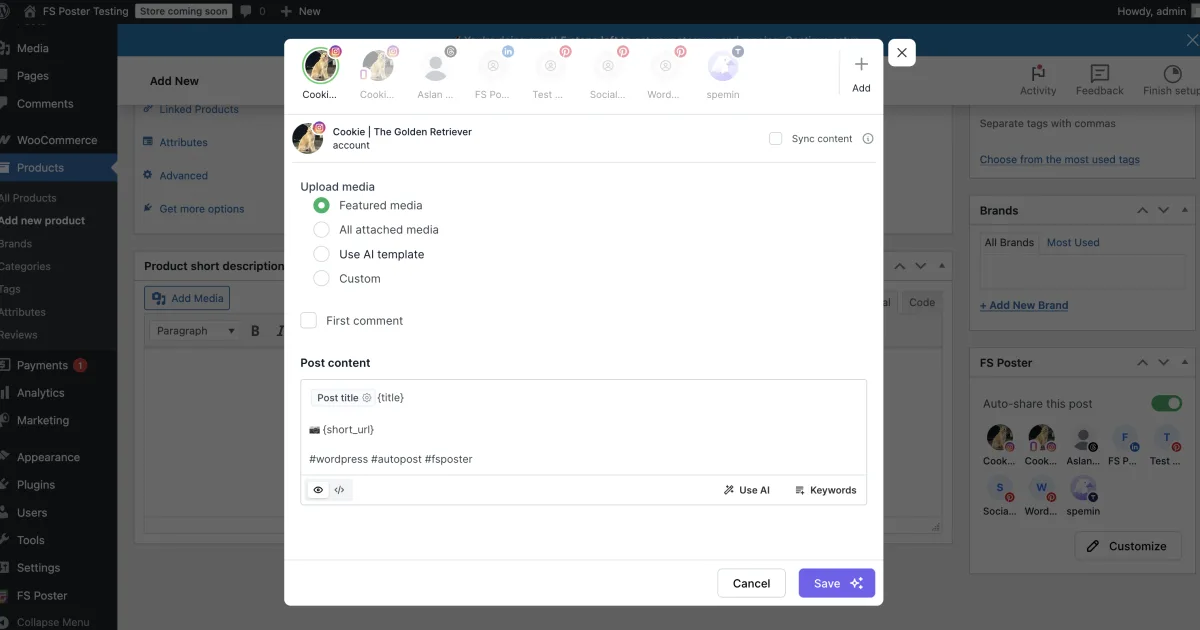This screenshot has width=1200, height=630.
Task: Open the Sync content info icon
Action: 868,139
